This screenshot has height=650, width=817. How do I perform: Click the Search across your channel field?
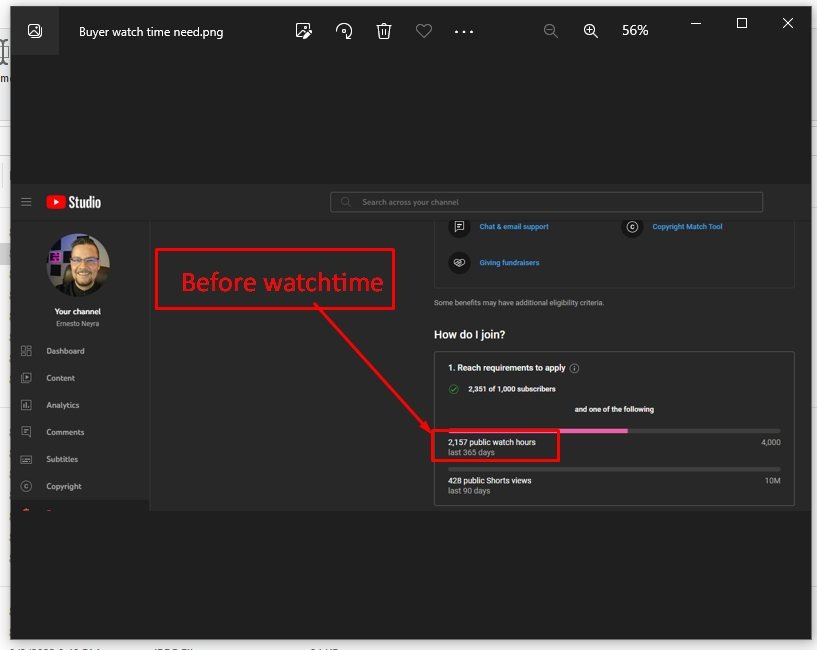point(546,202)
